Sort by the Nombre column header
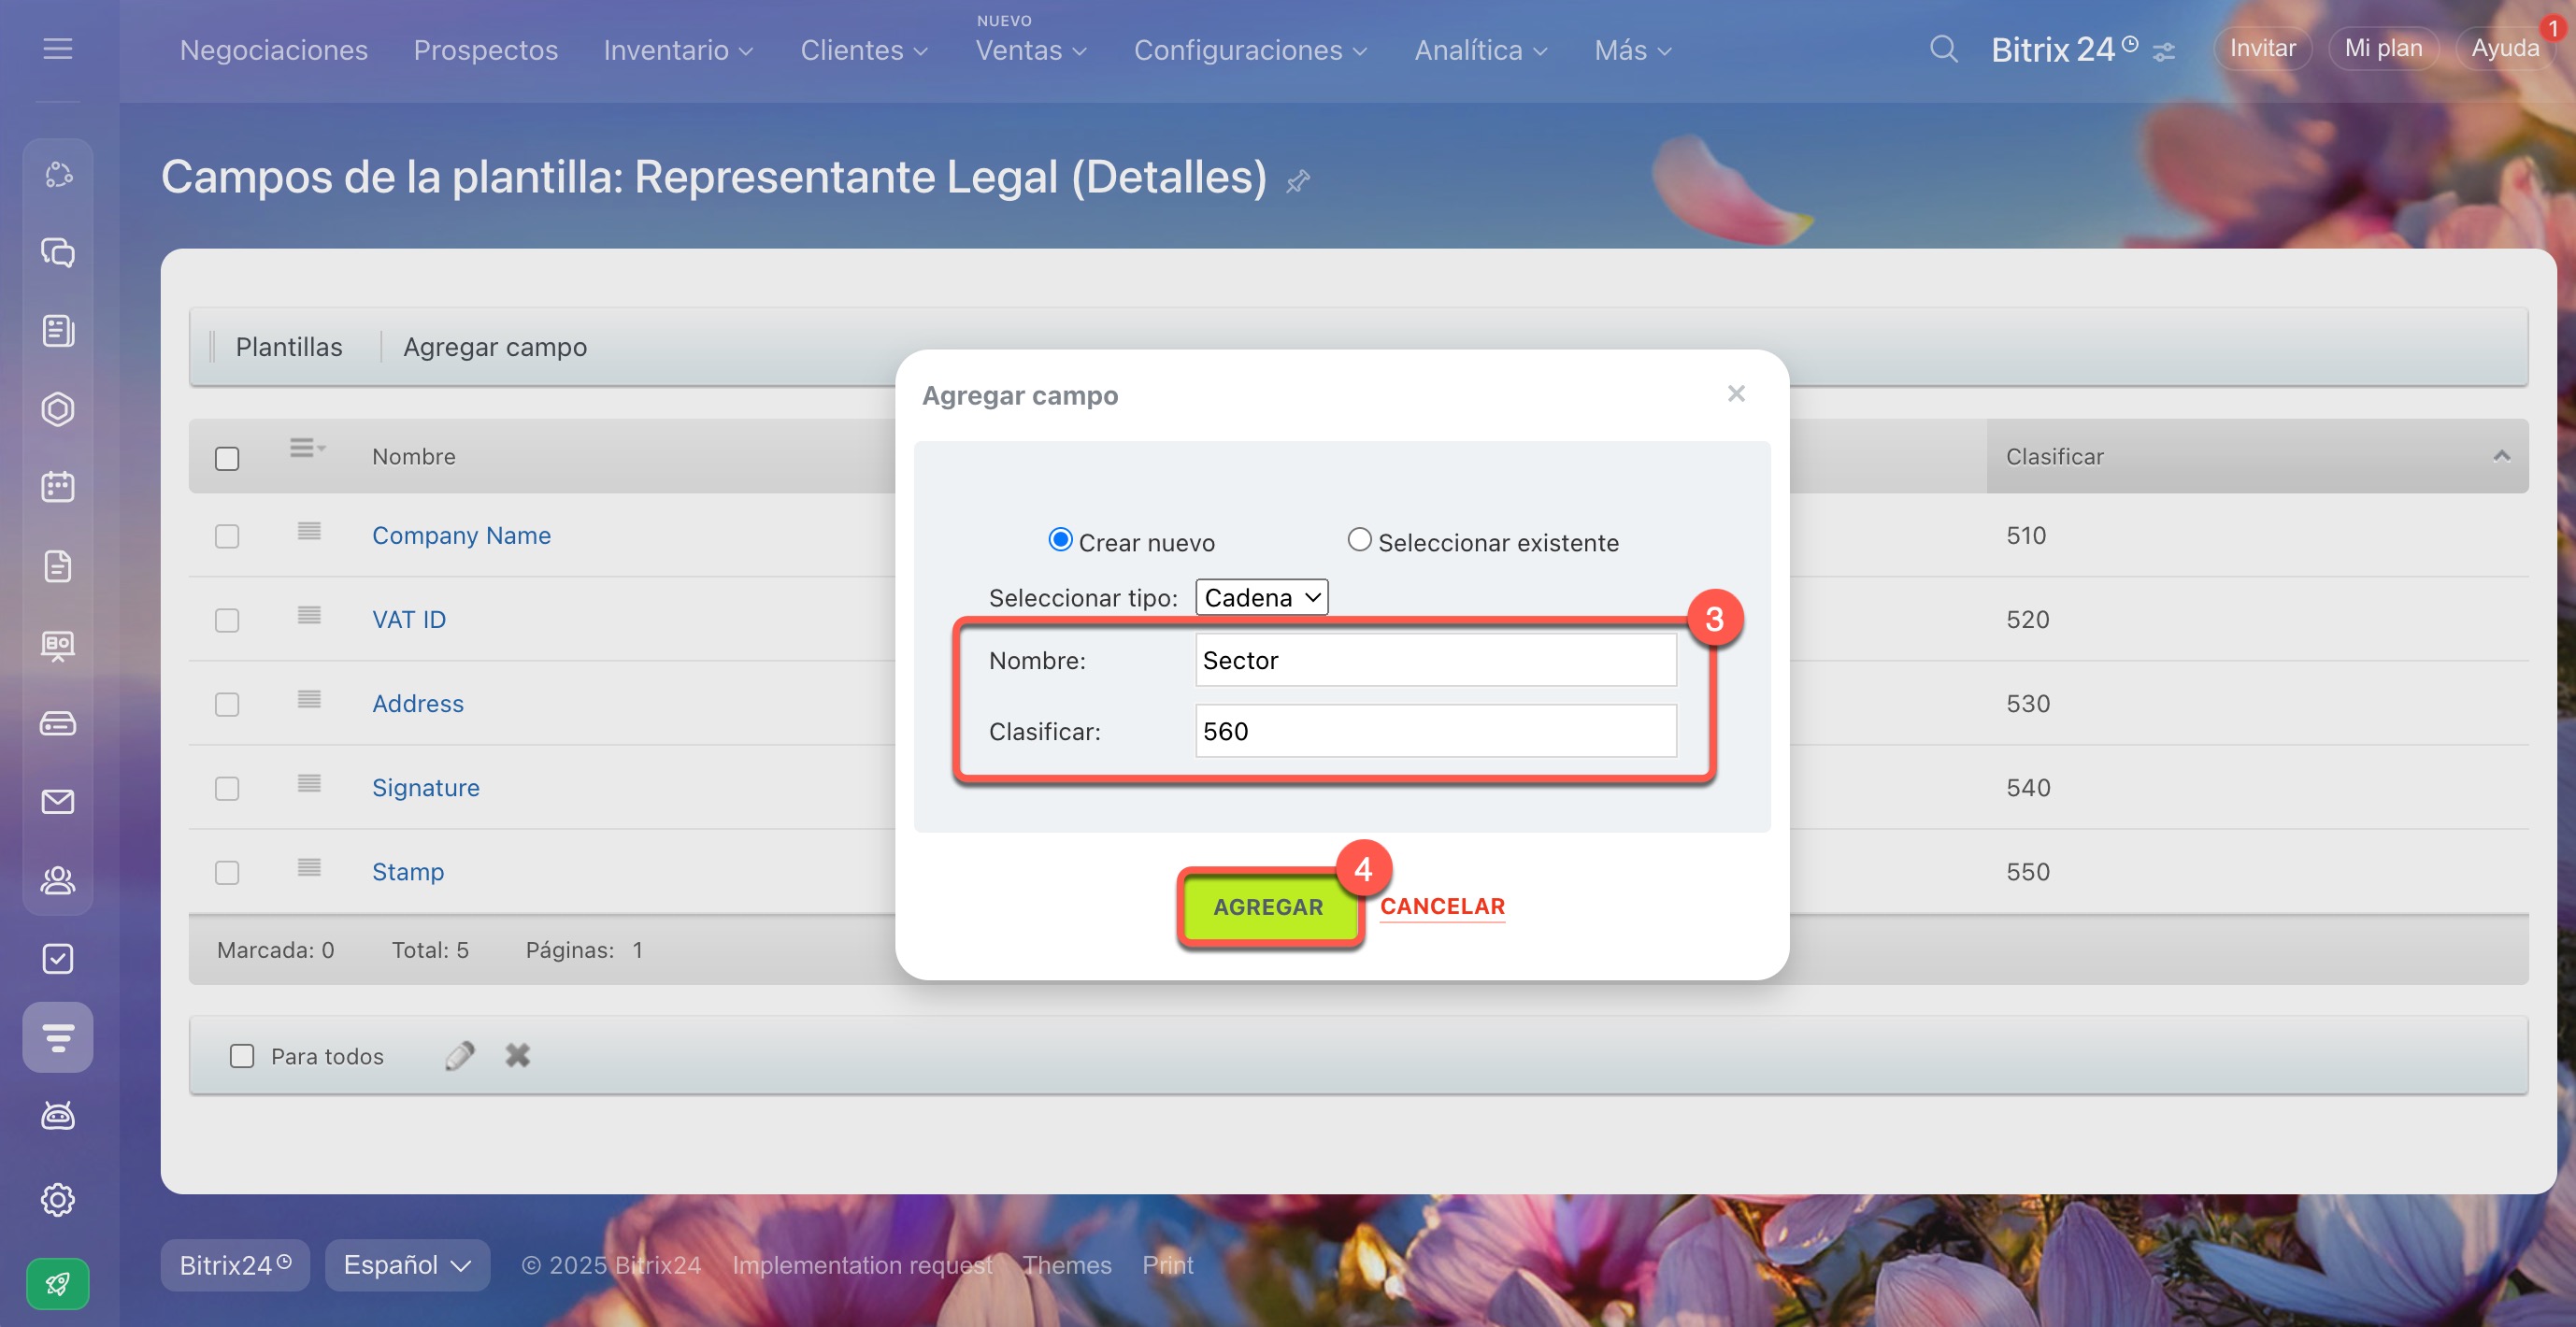Image resolution: width=2576 pixels, height=1327 pixels. [413, 456]
